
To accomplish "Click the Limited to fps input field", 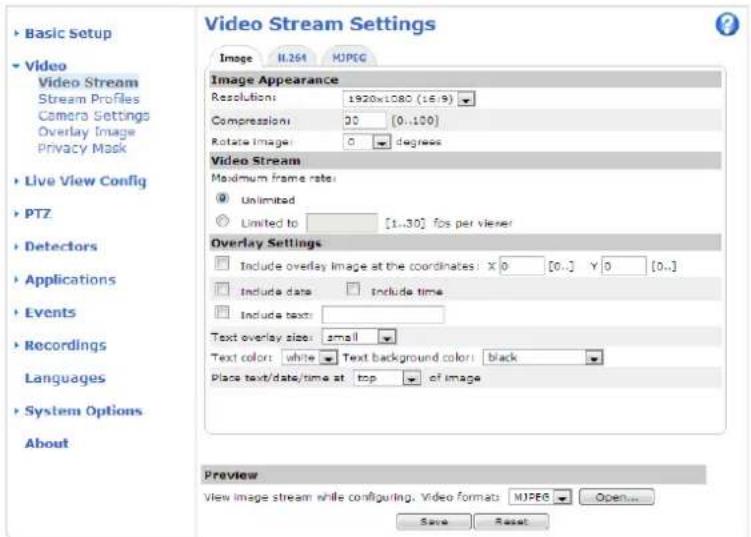I will [342, 223].
